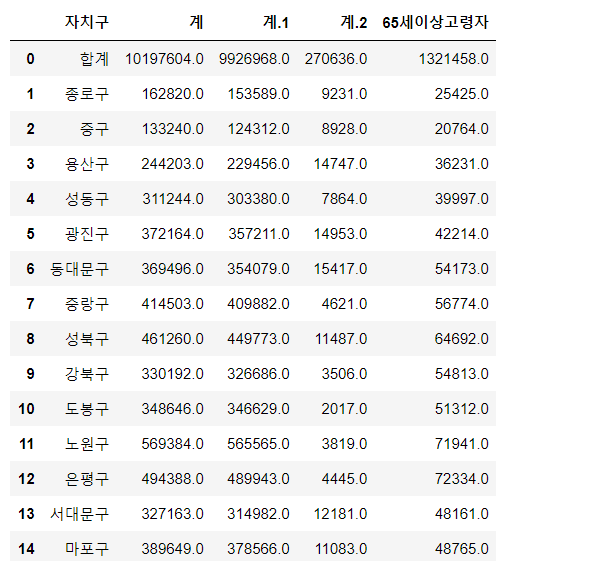The image size is (605, 561).
Task: Select the 서대문구 cell
Action: coord(79,514)
